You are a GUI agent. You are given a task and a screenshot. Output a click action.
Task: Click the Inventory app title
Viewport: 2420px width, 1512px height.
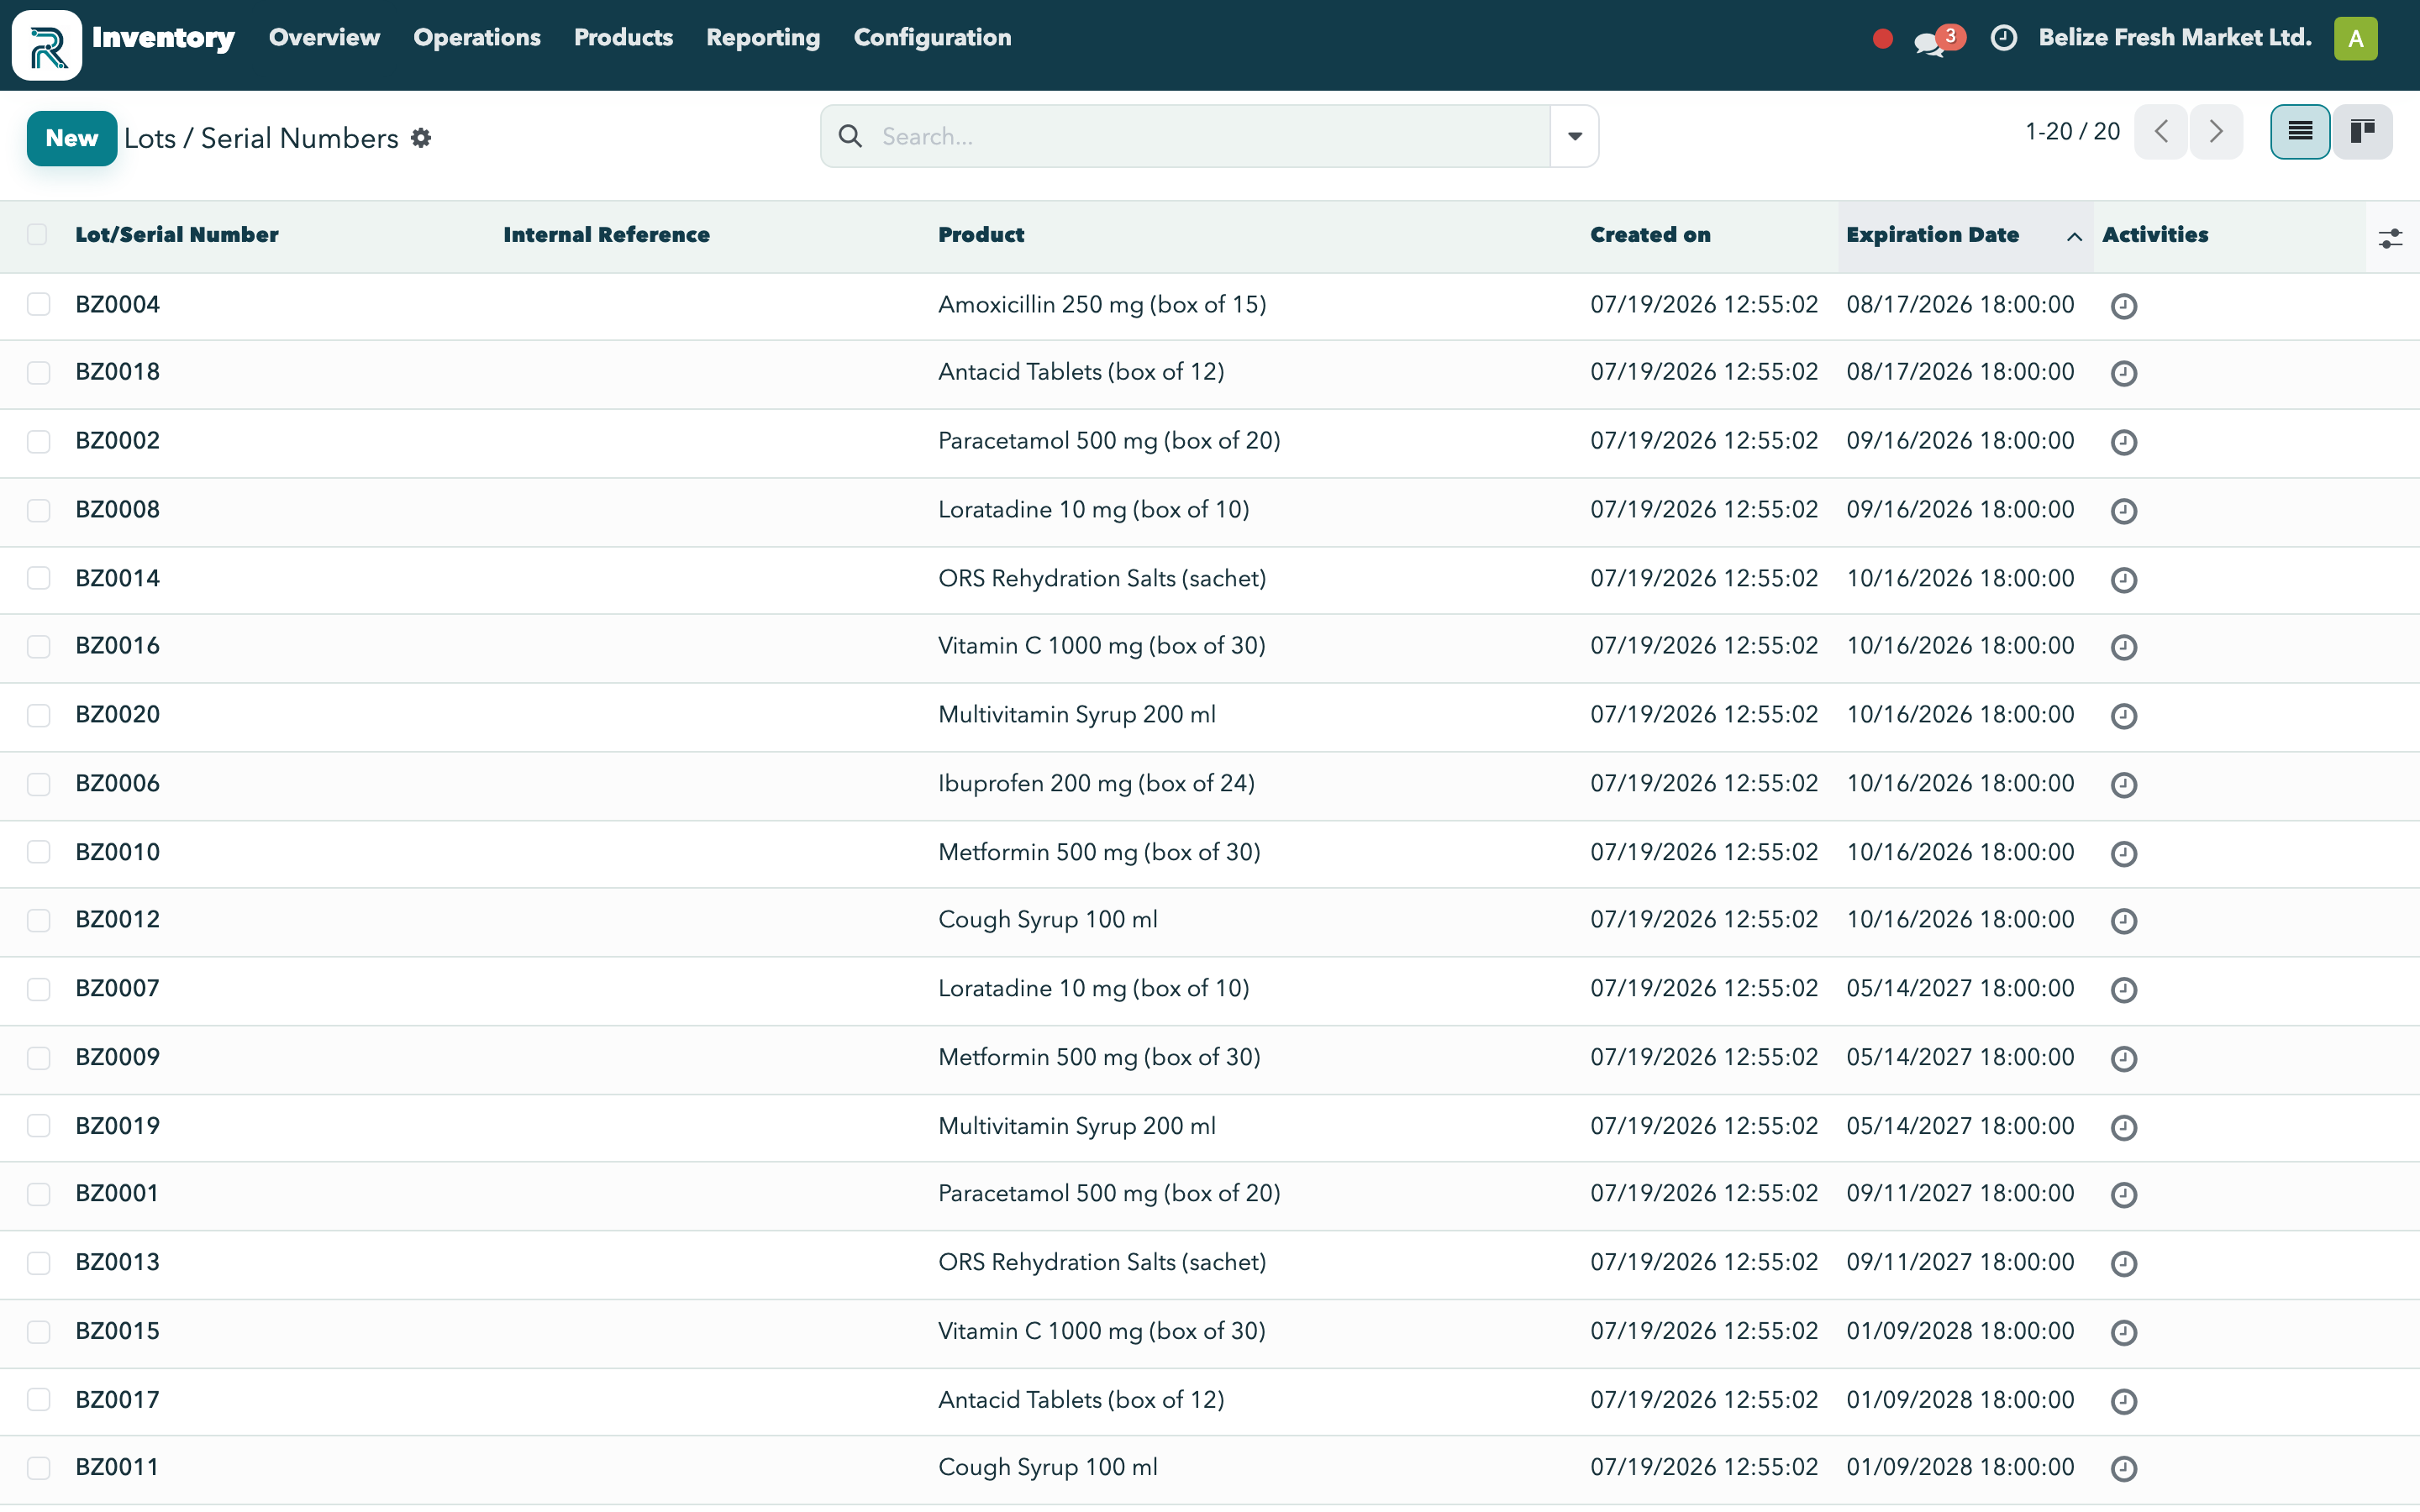click(163, 38)
